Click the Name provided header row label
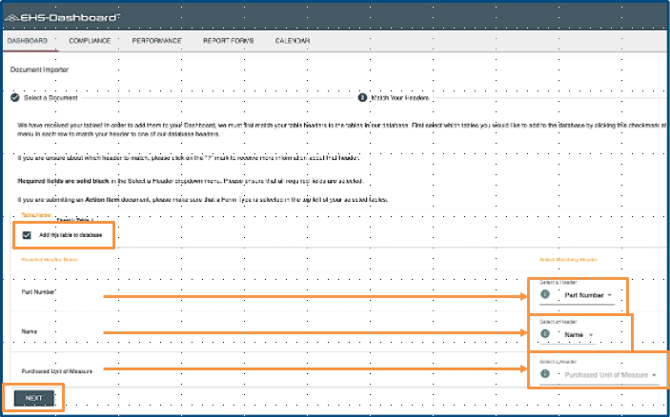 (29, 329)
